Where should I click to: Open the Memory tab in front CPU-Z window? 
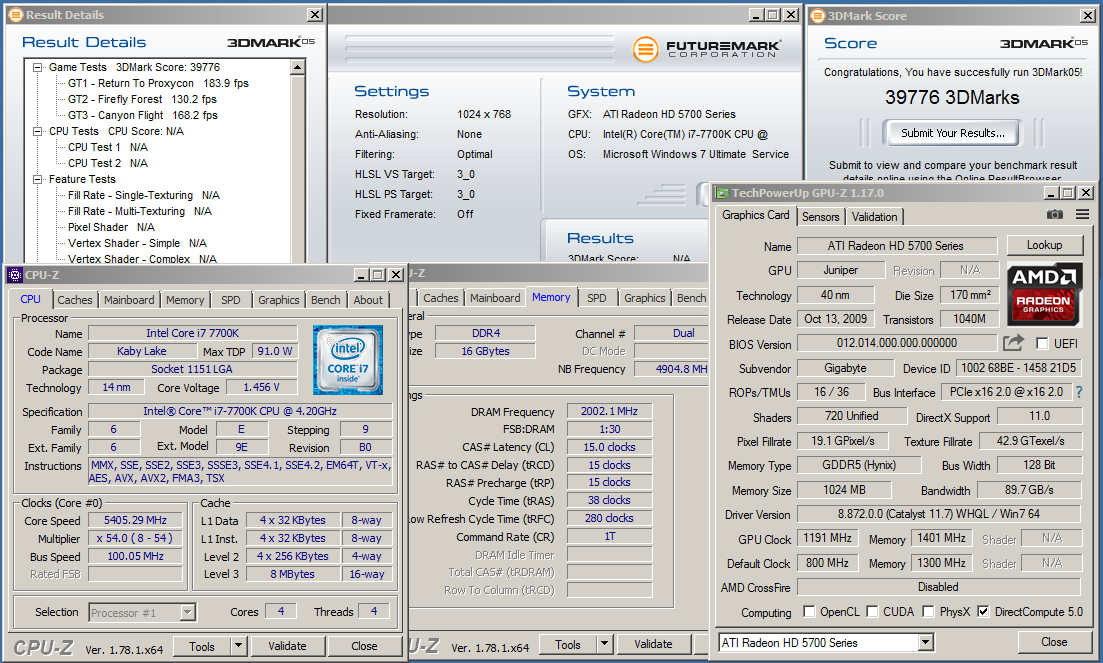[185, 300]
